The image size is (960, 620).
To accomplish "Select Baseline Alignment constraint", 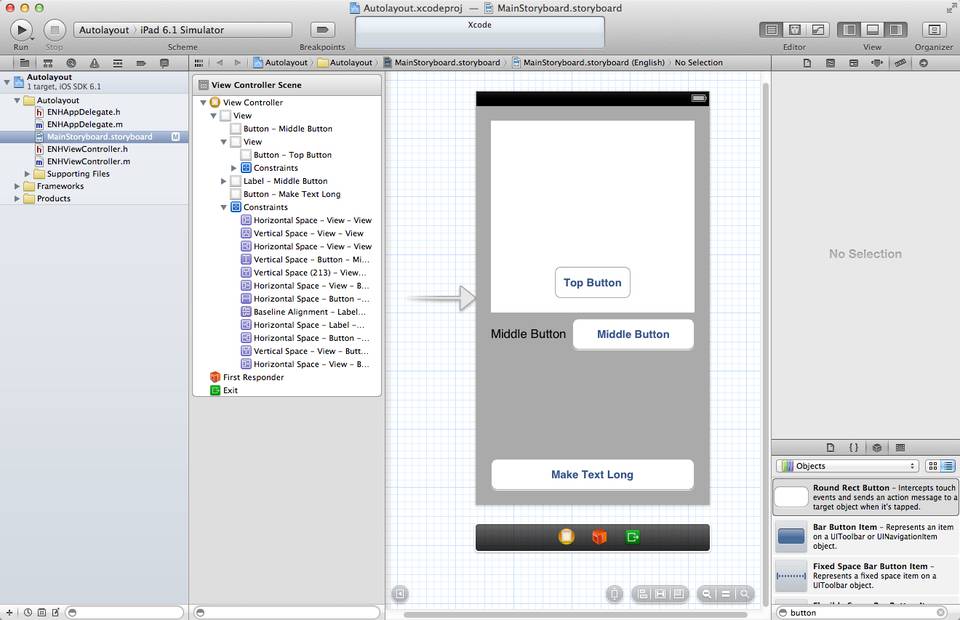I will 310,312.
